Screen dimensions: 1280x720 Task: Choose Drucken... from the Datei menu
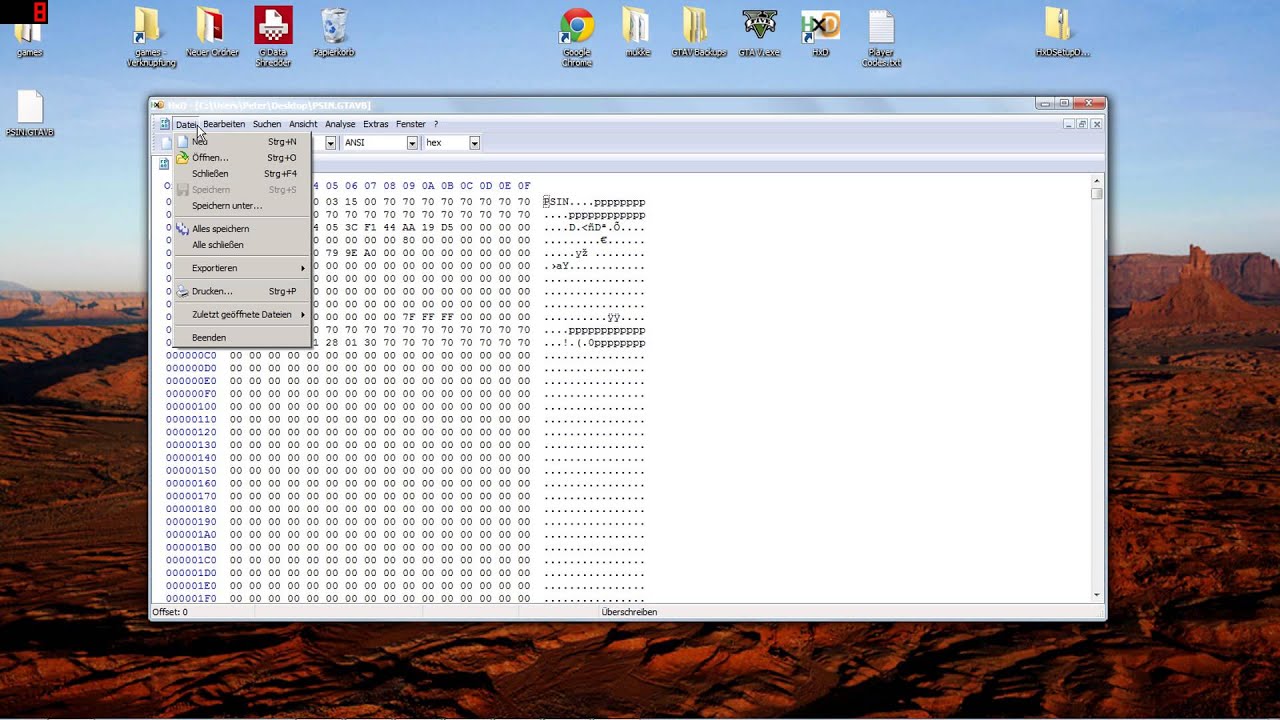[241, 291]
